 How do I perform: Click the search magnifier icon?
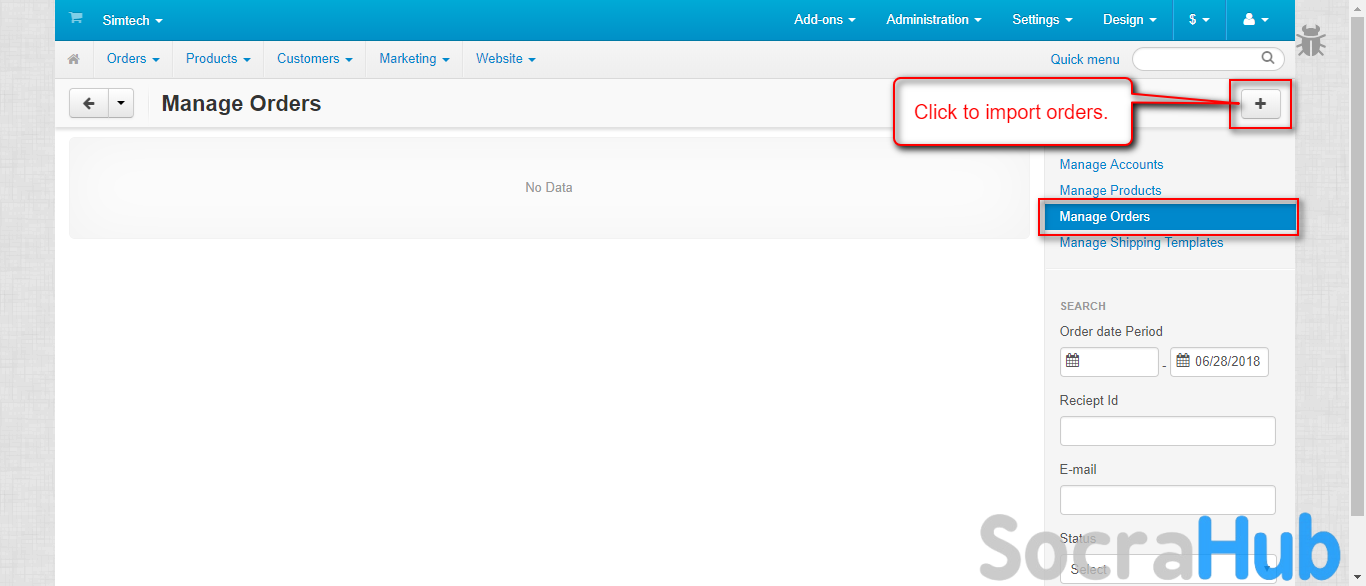click(1268, 58)
